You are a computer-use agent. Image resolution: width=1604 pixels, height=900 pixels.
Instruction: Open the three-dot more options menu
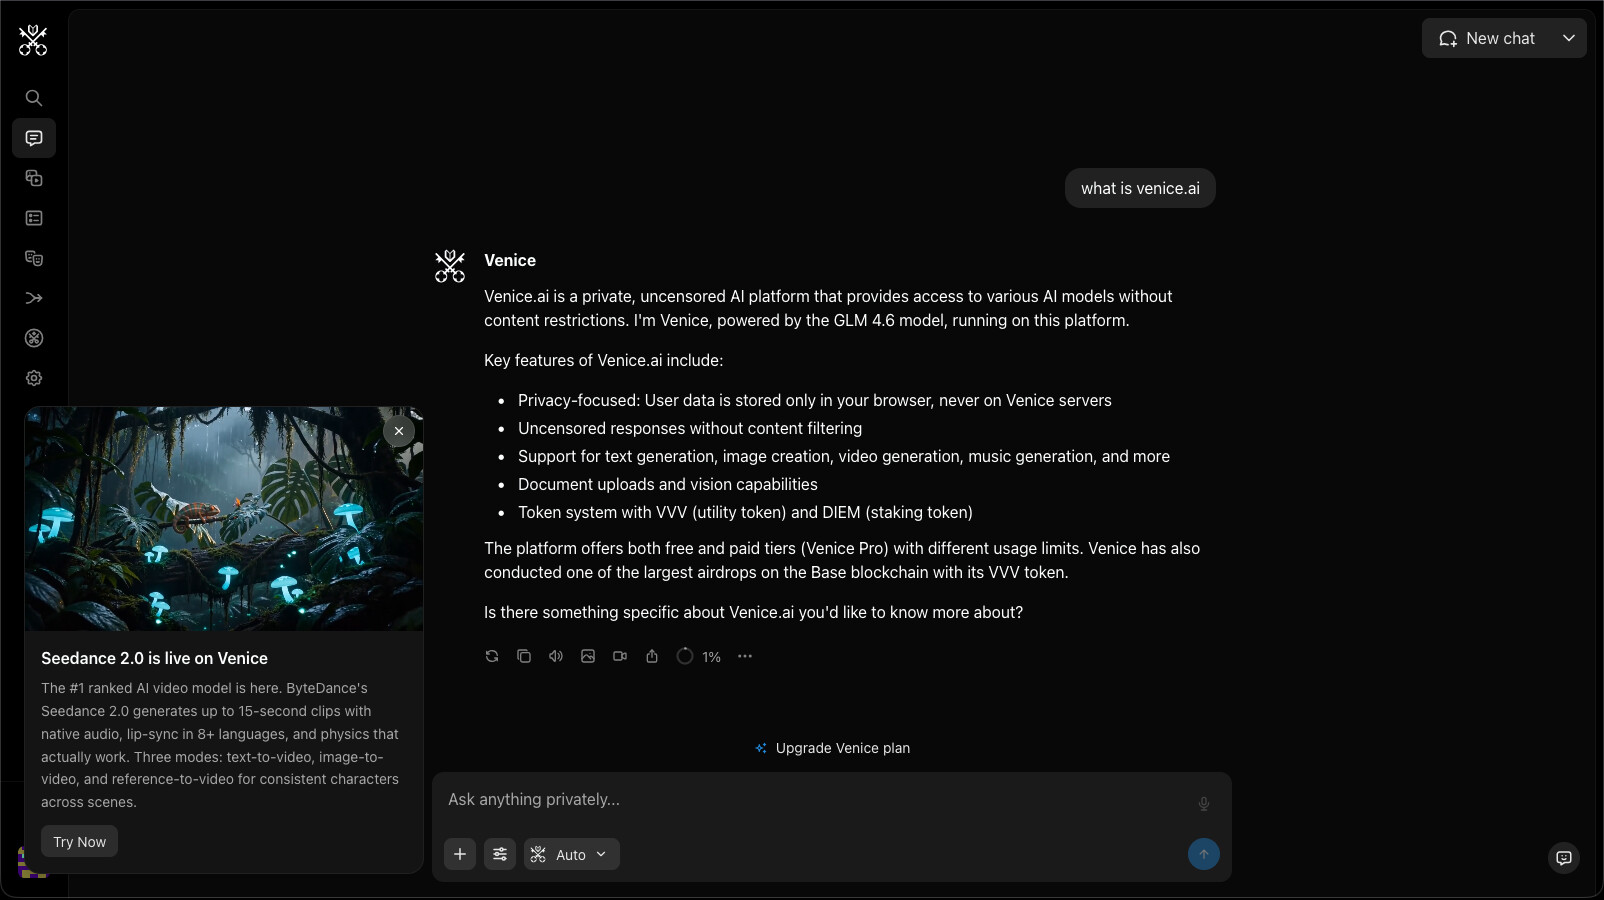[745, 656]
